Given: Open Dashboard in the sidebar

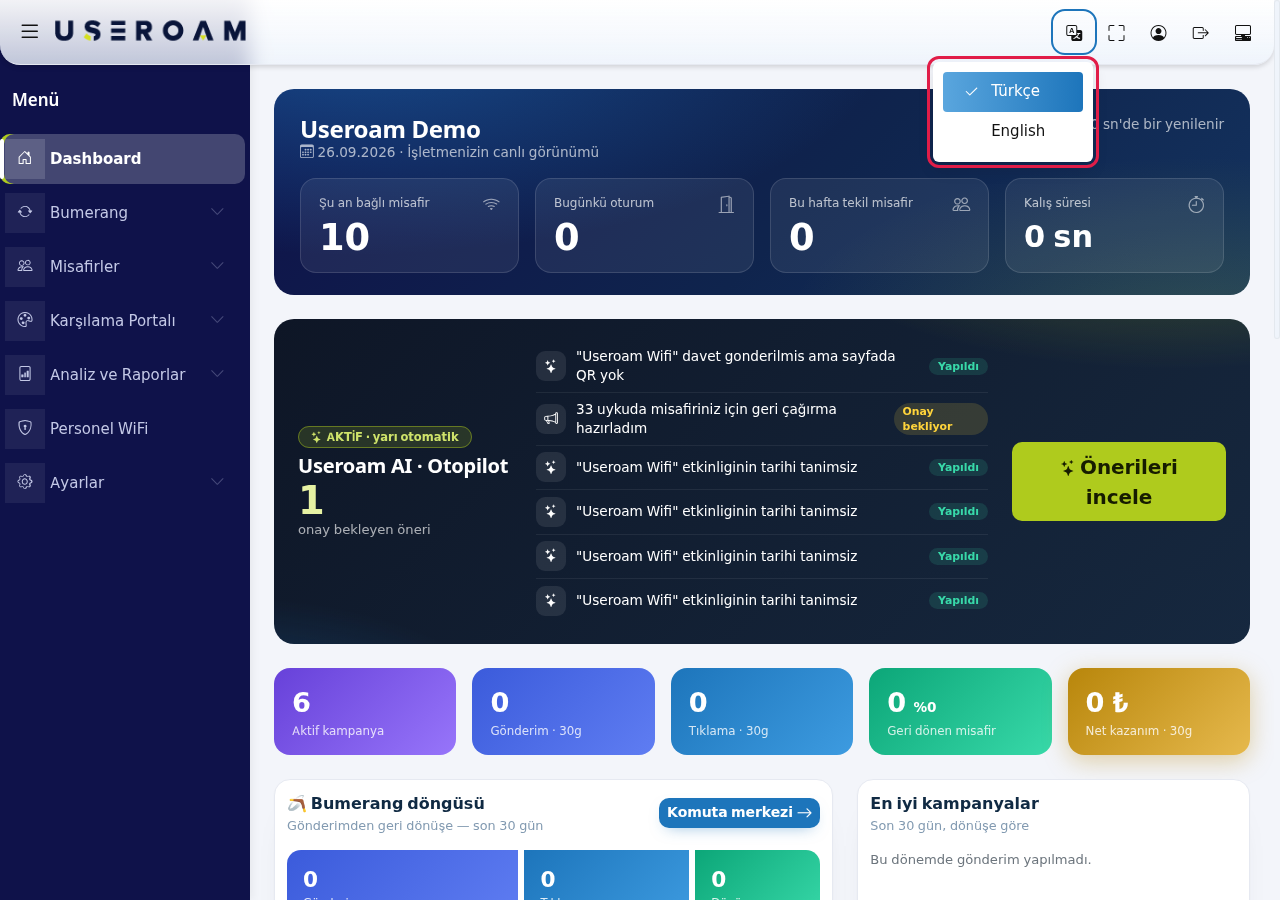Looking at the screenshot, I should [122, 159].
